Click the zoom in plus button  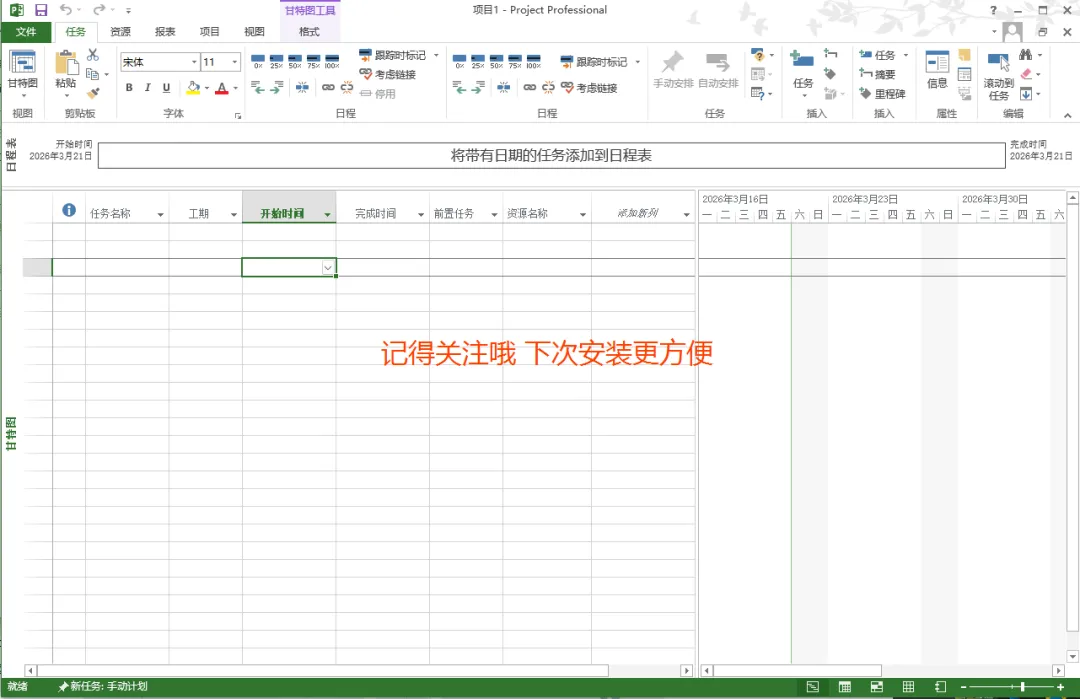pos(1061,687)
